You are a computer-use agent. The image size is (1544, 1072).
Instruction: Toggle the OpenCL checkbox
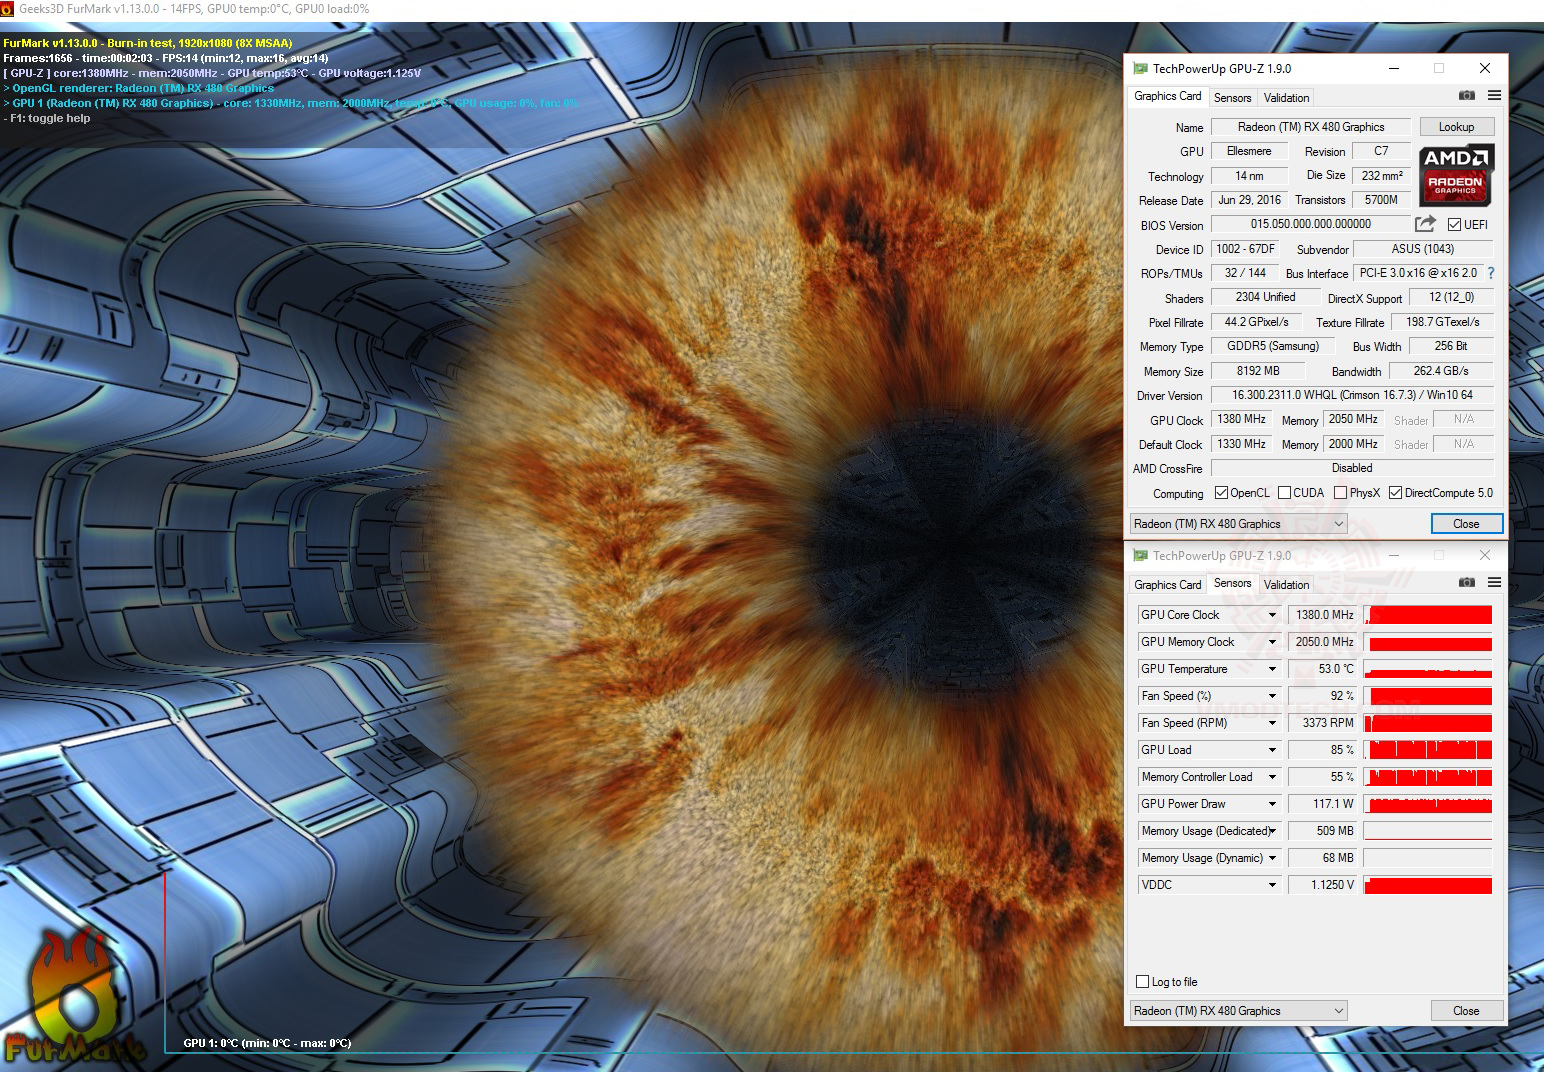1221,493
